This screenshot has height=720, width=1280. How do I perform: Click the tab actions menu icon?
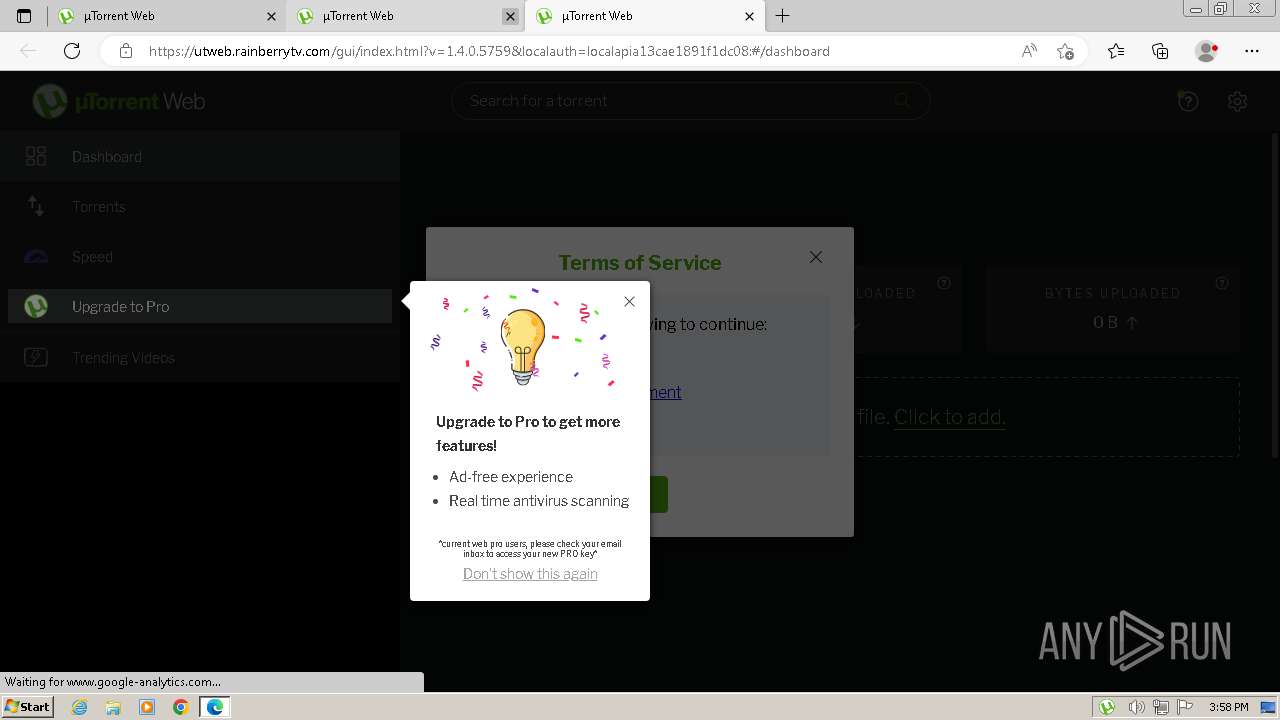pos(24,16)
